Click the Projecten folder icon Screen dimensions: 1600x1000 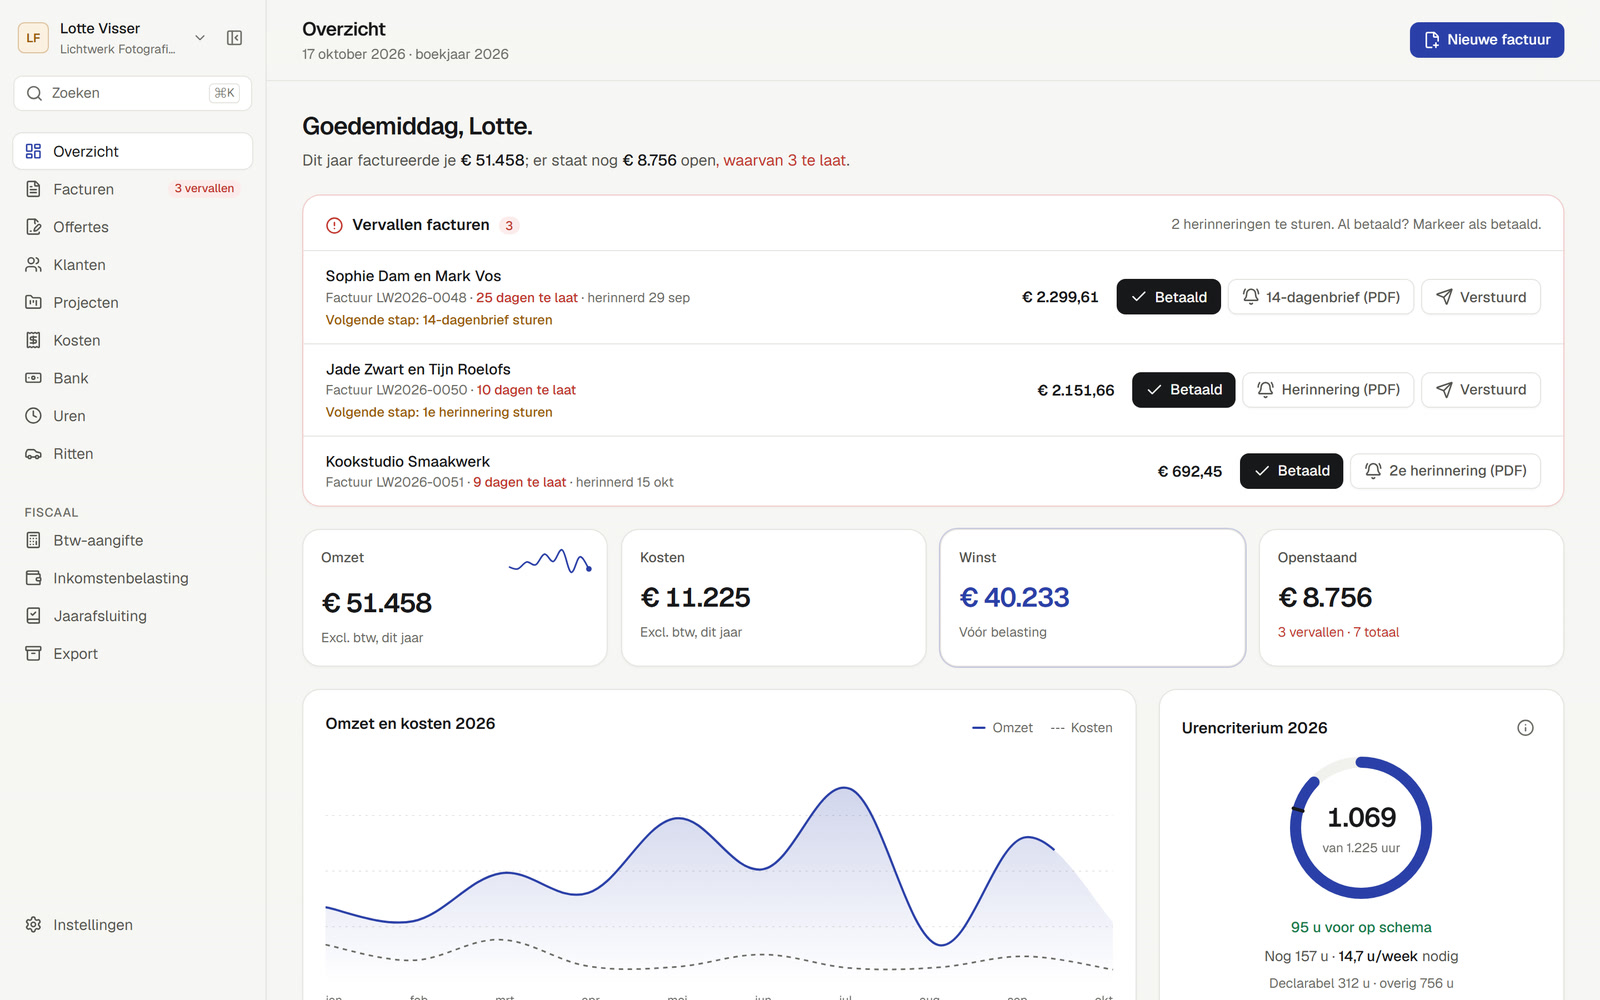[x=33, y=302]
